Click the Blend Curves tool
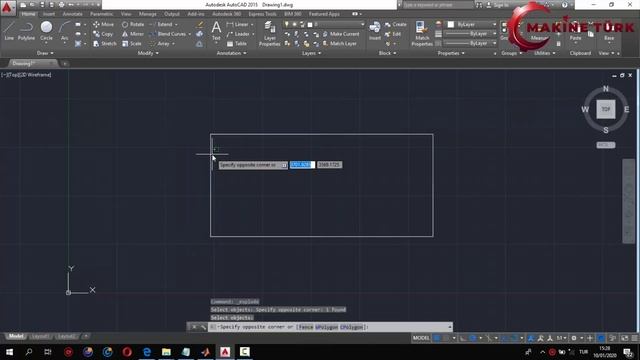Screen dimensions: 640x360 coord(168,34)
